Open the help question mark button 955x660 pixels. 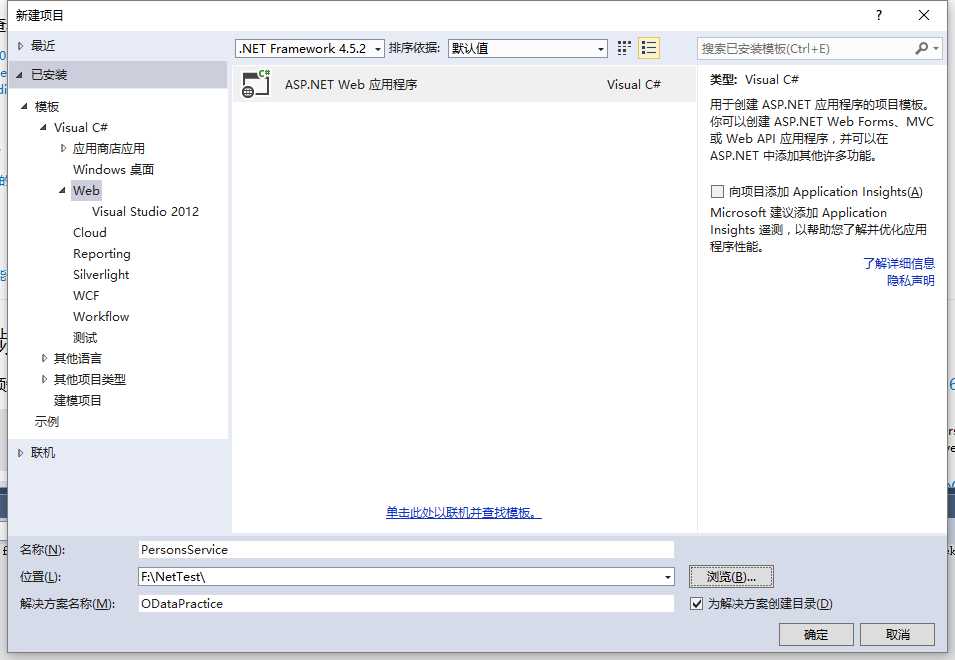point(878,15)
